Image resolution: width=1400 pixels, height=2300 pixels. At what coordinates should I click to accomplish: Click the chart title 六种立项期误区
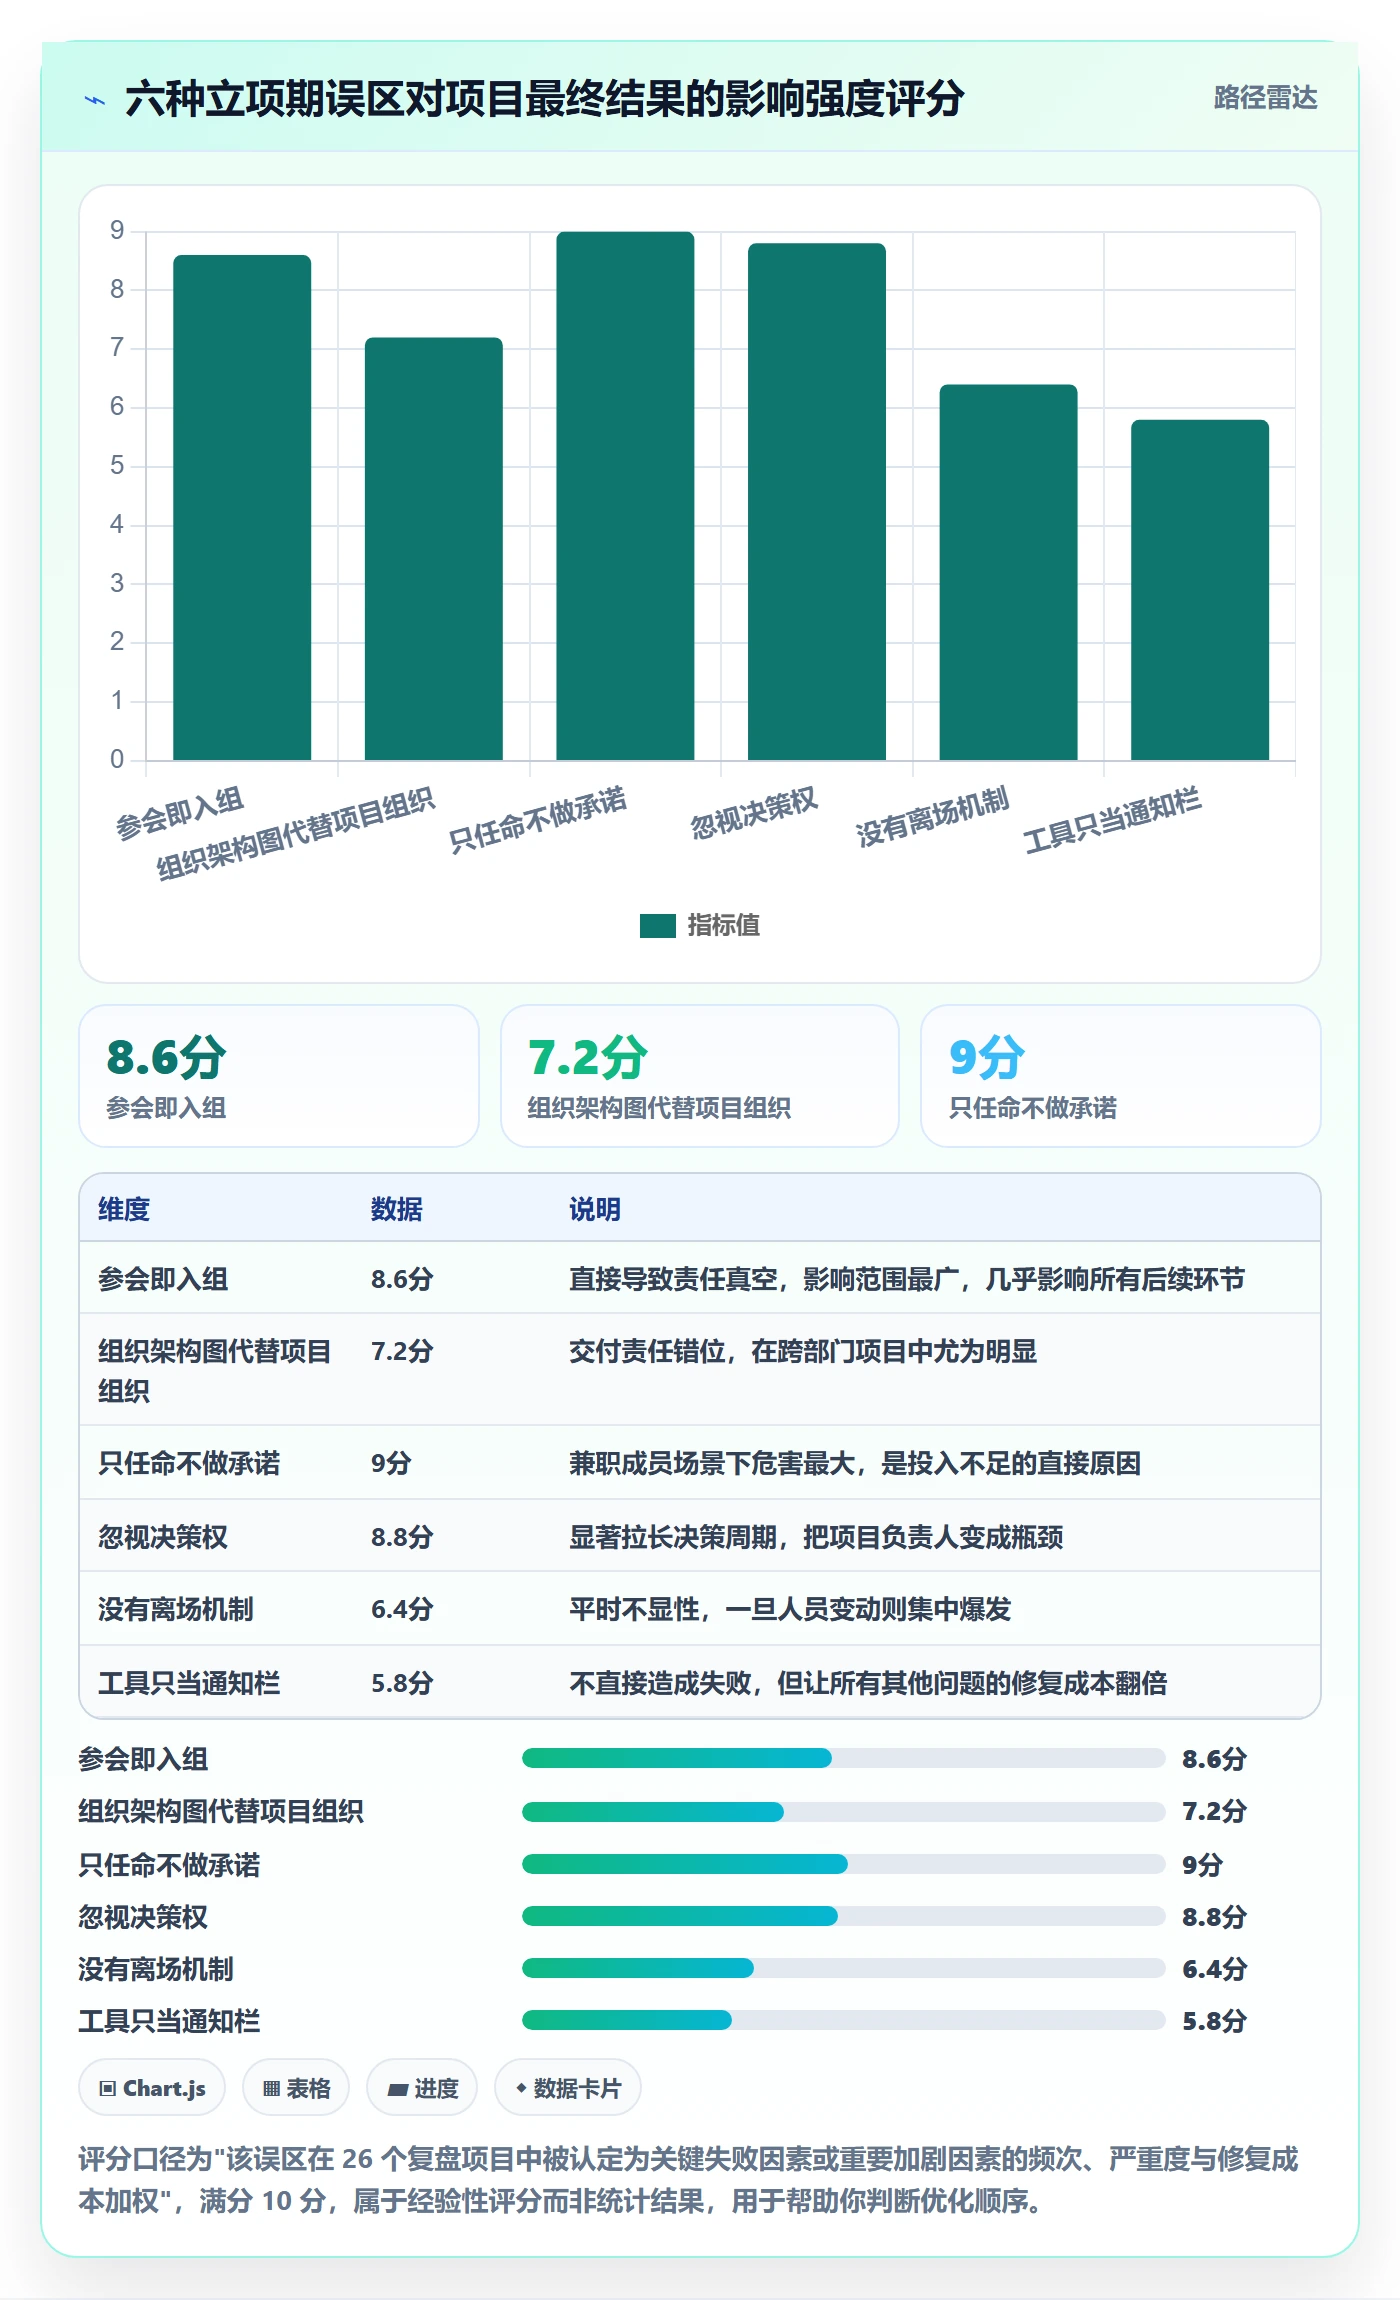[x=545, y=99]
